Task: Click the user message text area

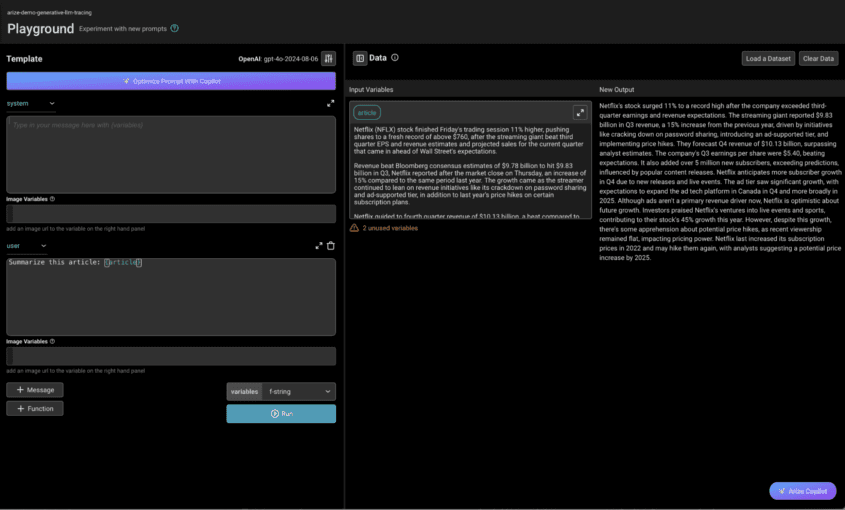Action: point(171,297)
